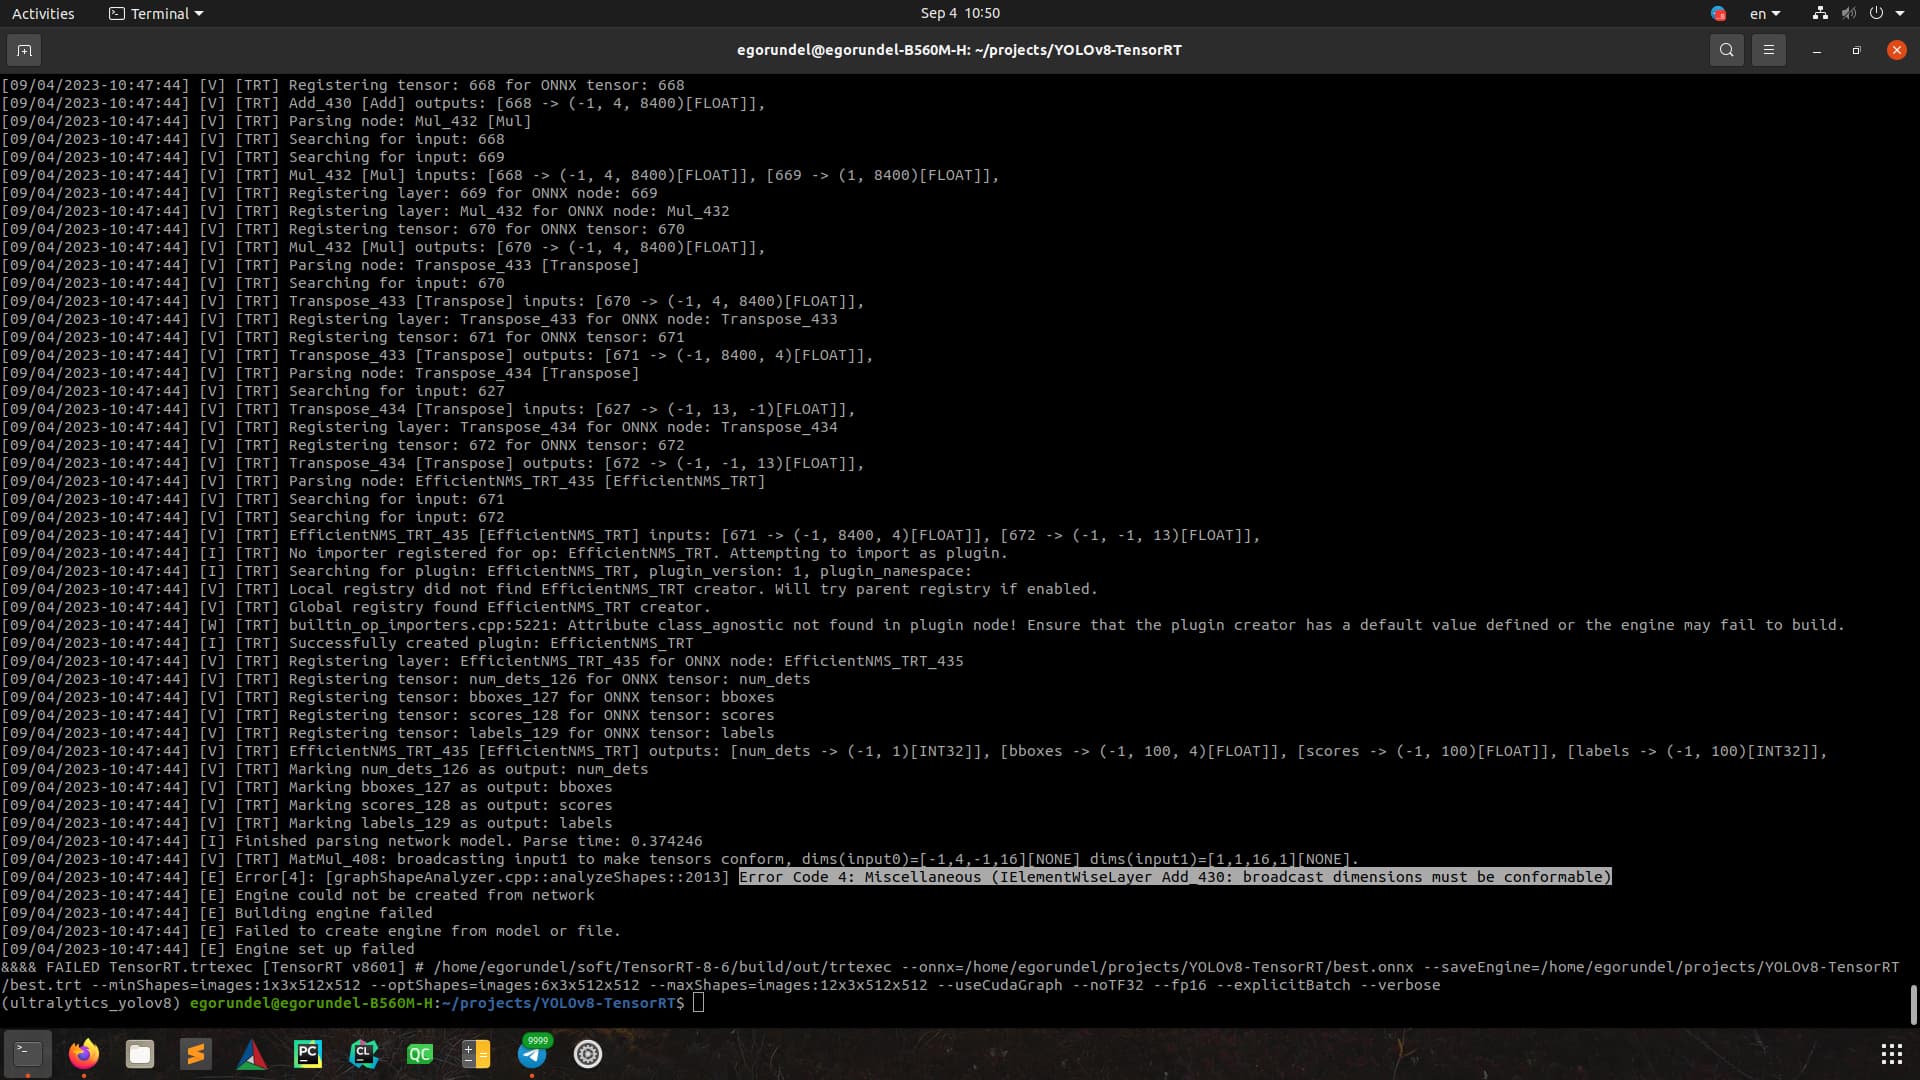Launch CMake GUI from the dock
Viewport: 1920px width, 1080px height.
point(252,1054)
